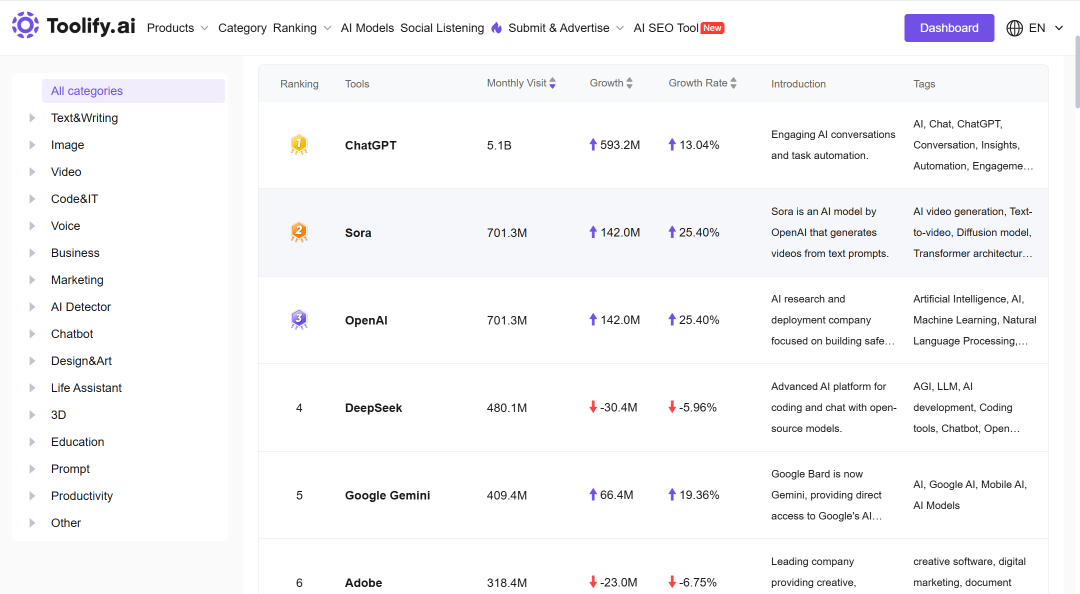
Task: Click the gold rank 1 medal icon
Action: click(299, 145)
